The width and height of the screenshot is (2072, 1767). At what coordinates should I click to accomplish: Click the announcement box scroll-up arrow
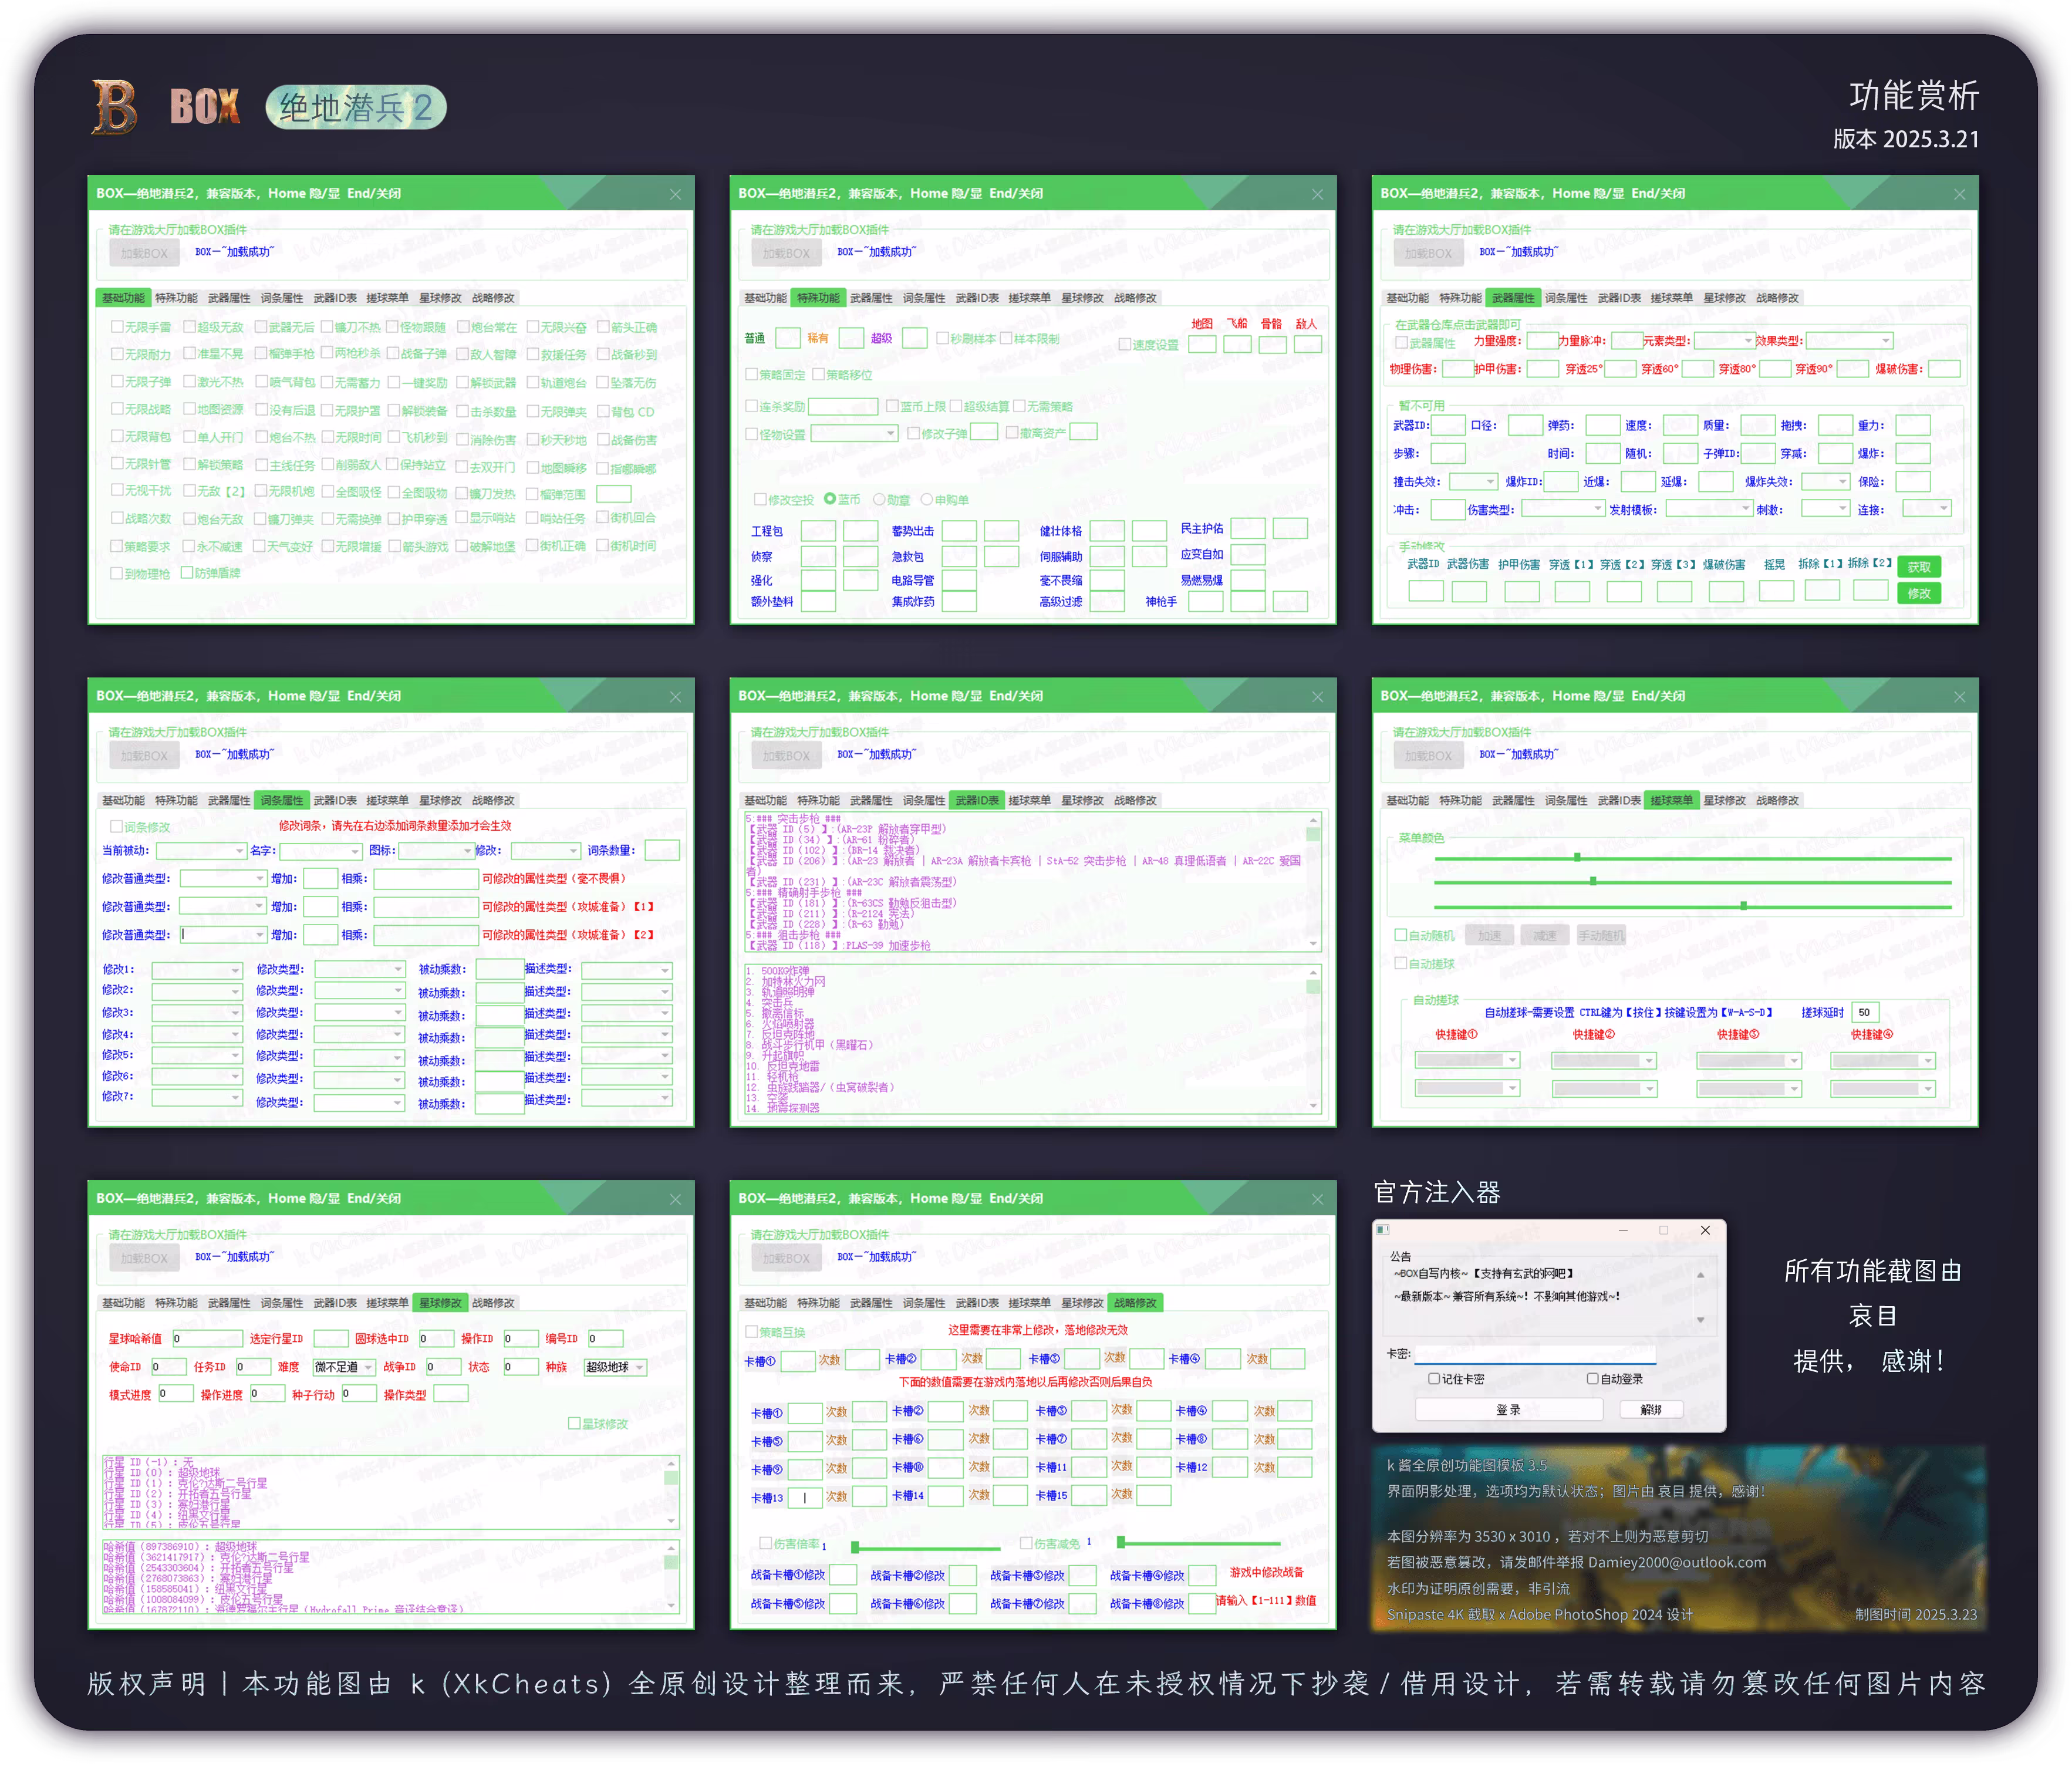[x=1700, y=1275]
